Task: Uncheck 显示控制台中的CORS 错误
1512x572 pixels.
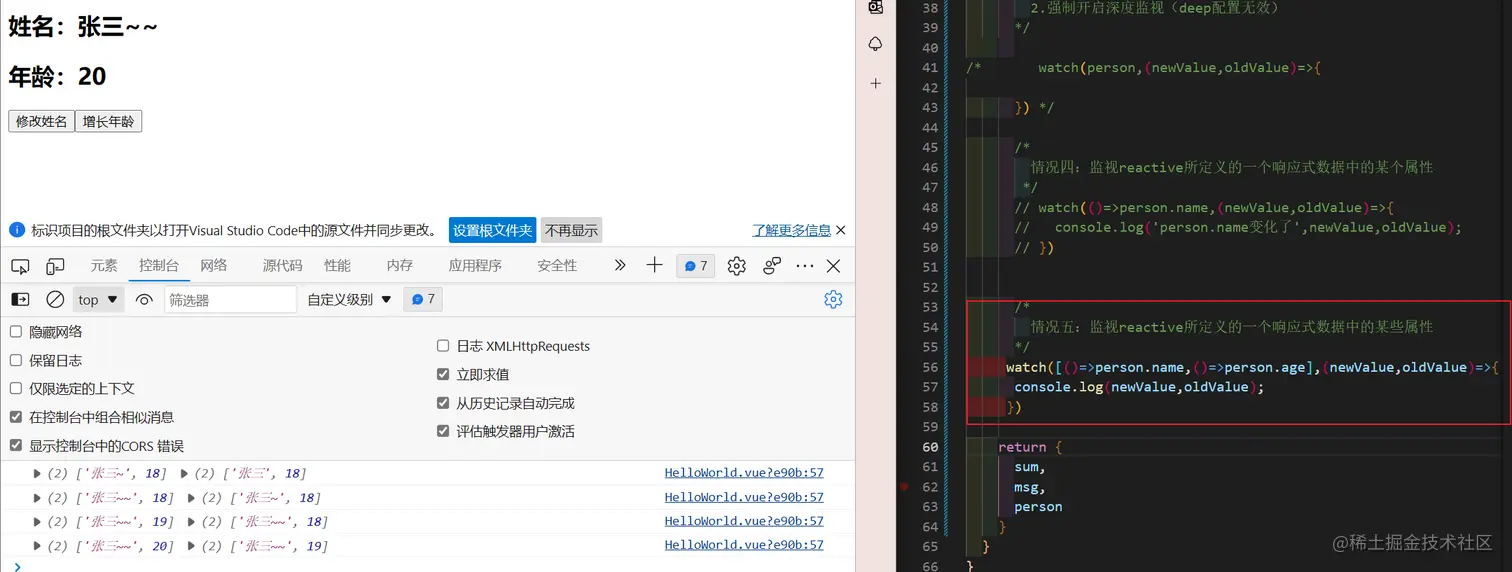Action: [x=15, y=445]
